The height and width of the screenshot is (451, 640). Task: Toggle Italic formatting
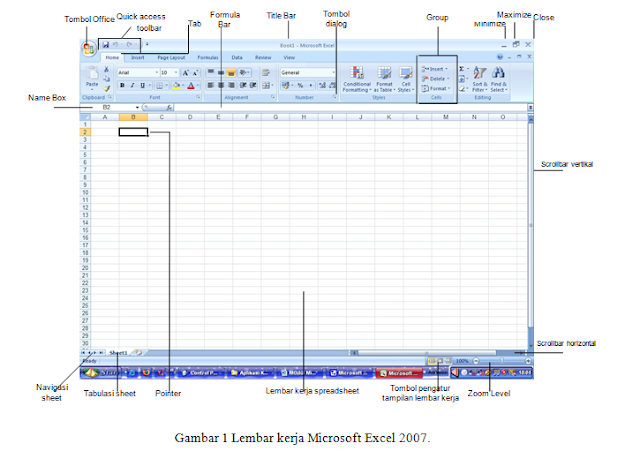click(132, 85)
